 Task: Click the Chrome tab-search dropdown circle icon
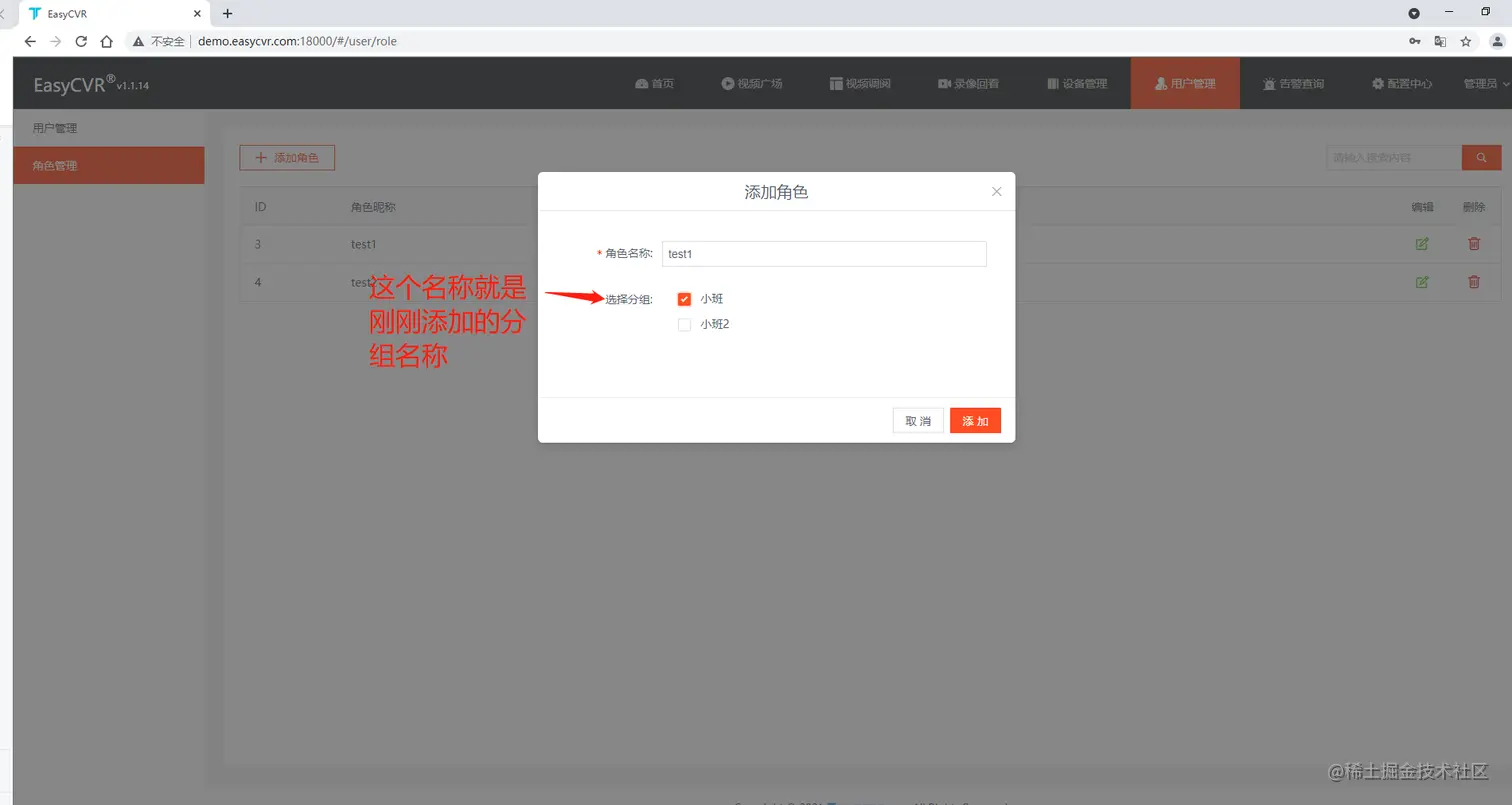[1414, 13]
